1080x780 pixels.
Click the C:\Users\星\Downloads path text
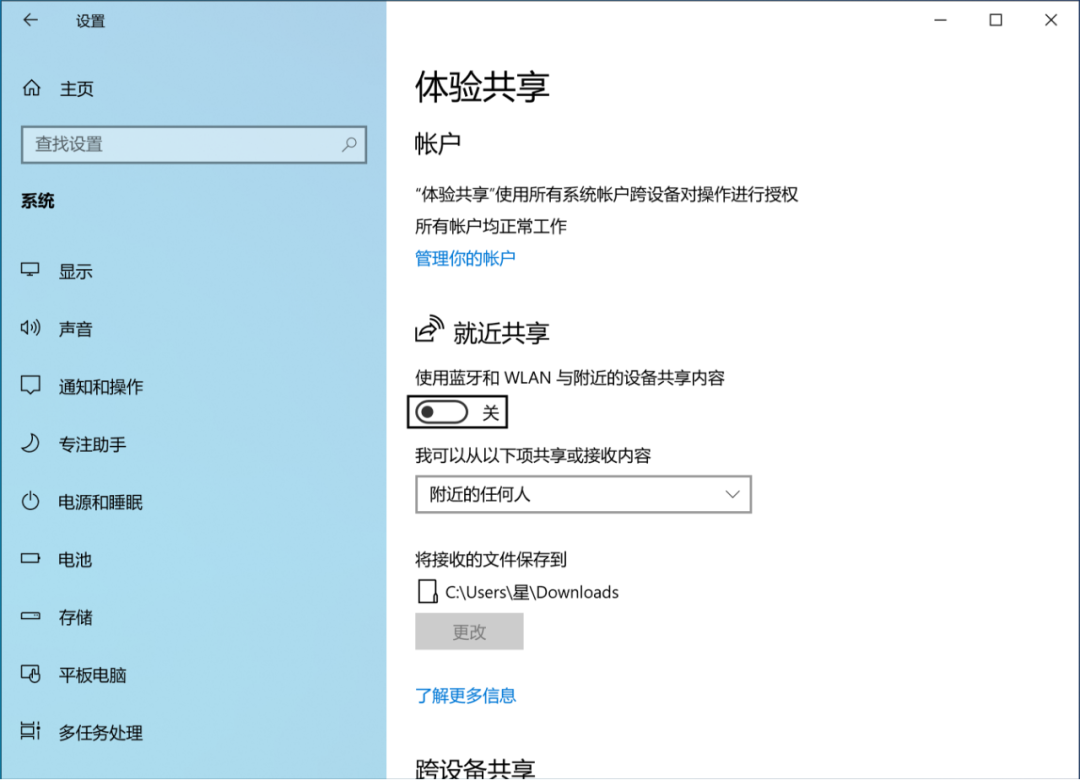[x=532, y=592]
